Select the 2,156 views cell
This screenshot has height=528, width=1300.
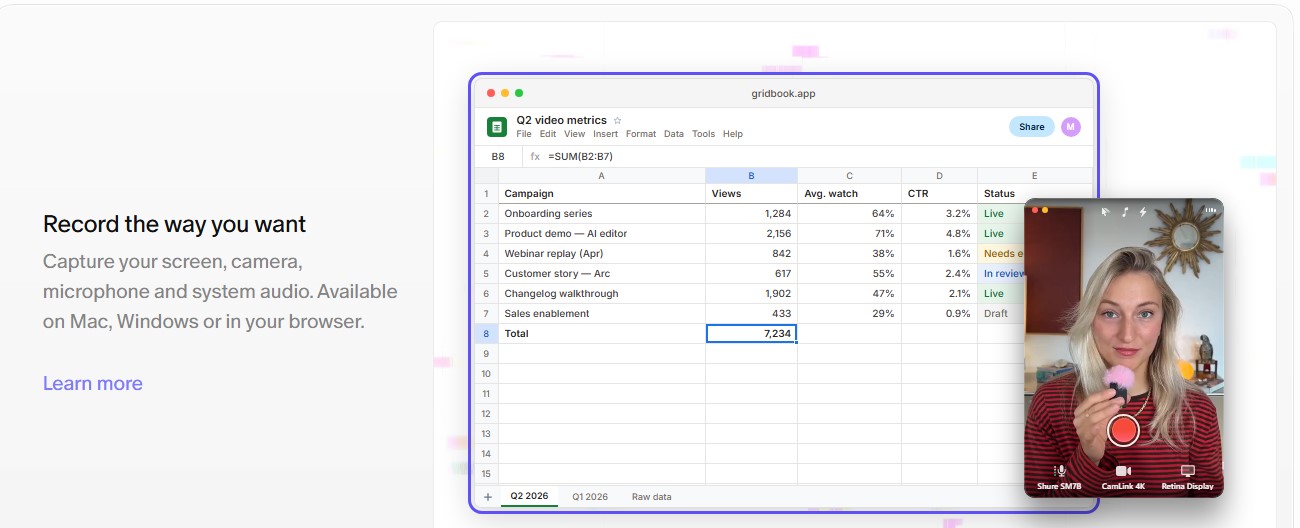pos(751,234)
